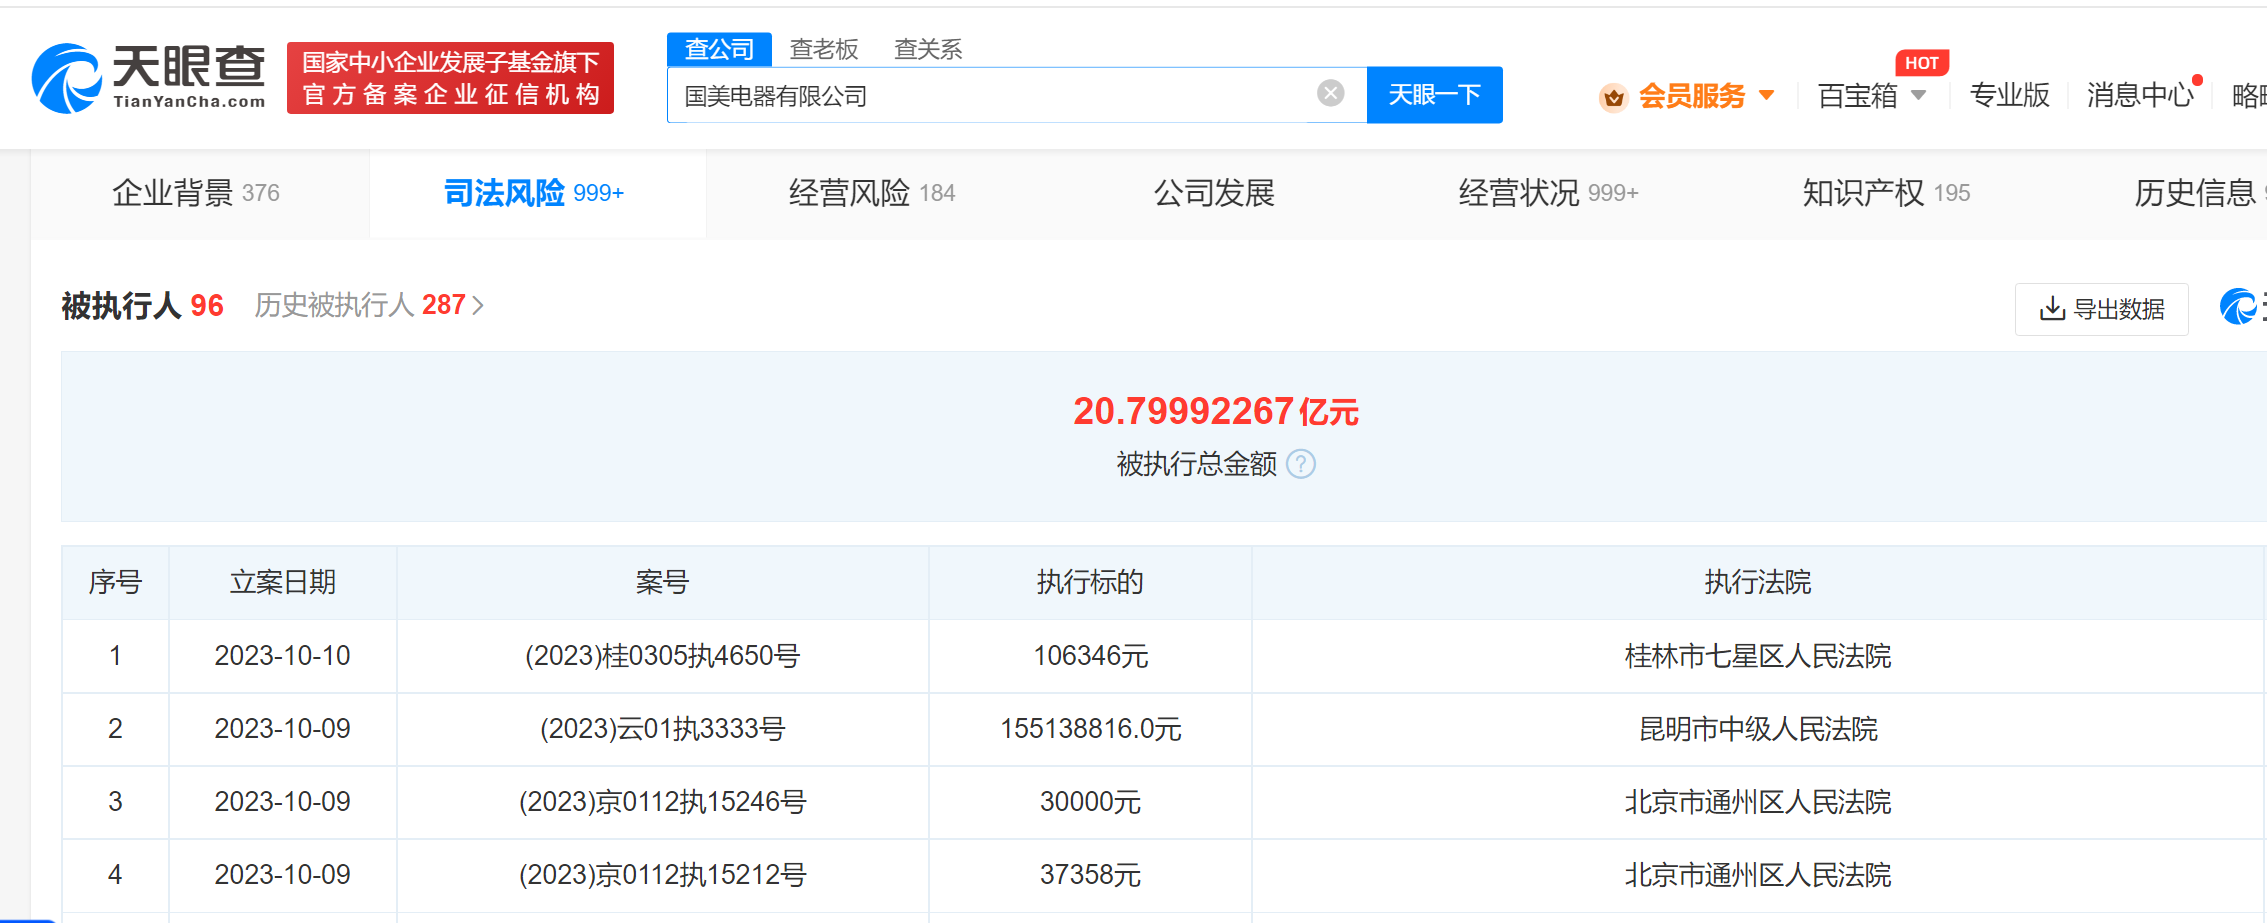Switch to the 知识产权 195 tab
Image resolution: width=2267 pixels, height=923 pixels.
click(1886, 193)
